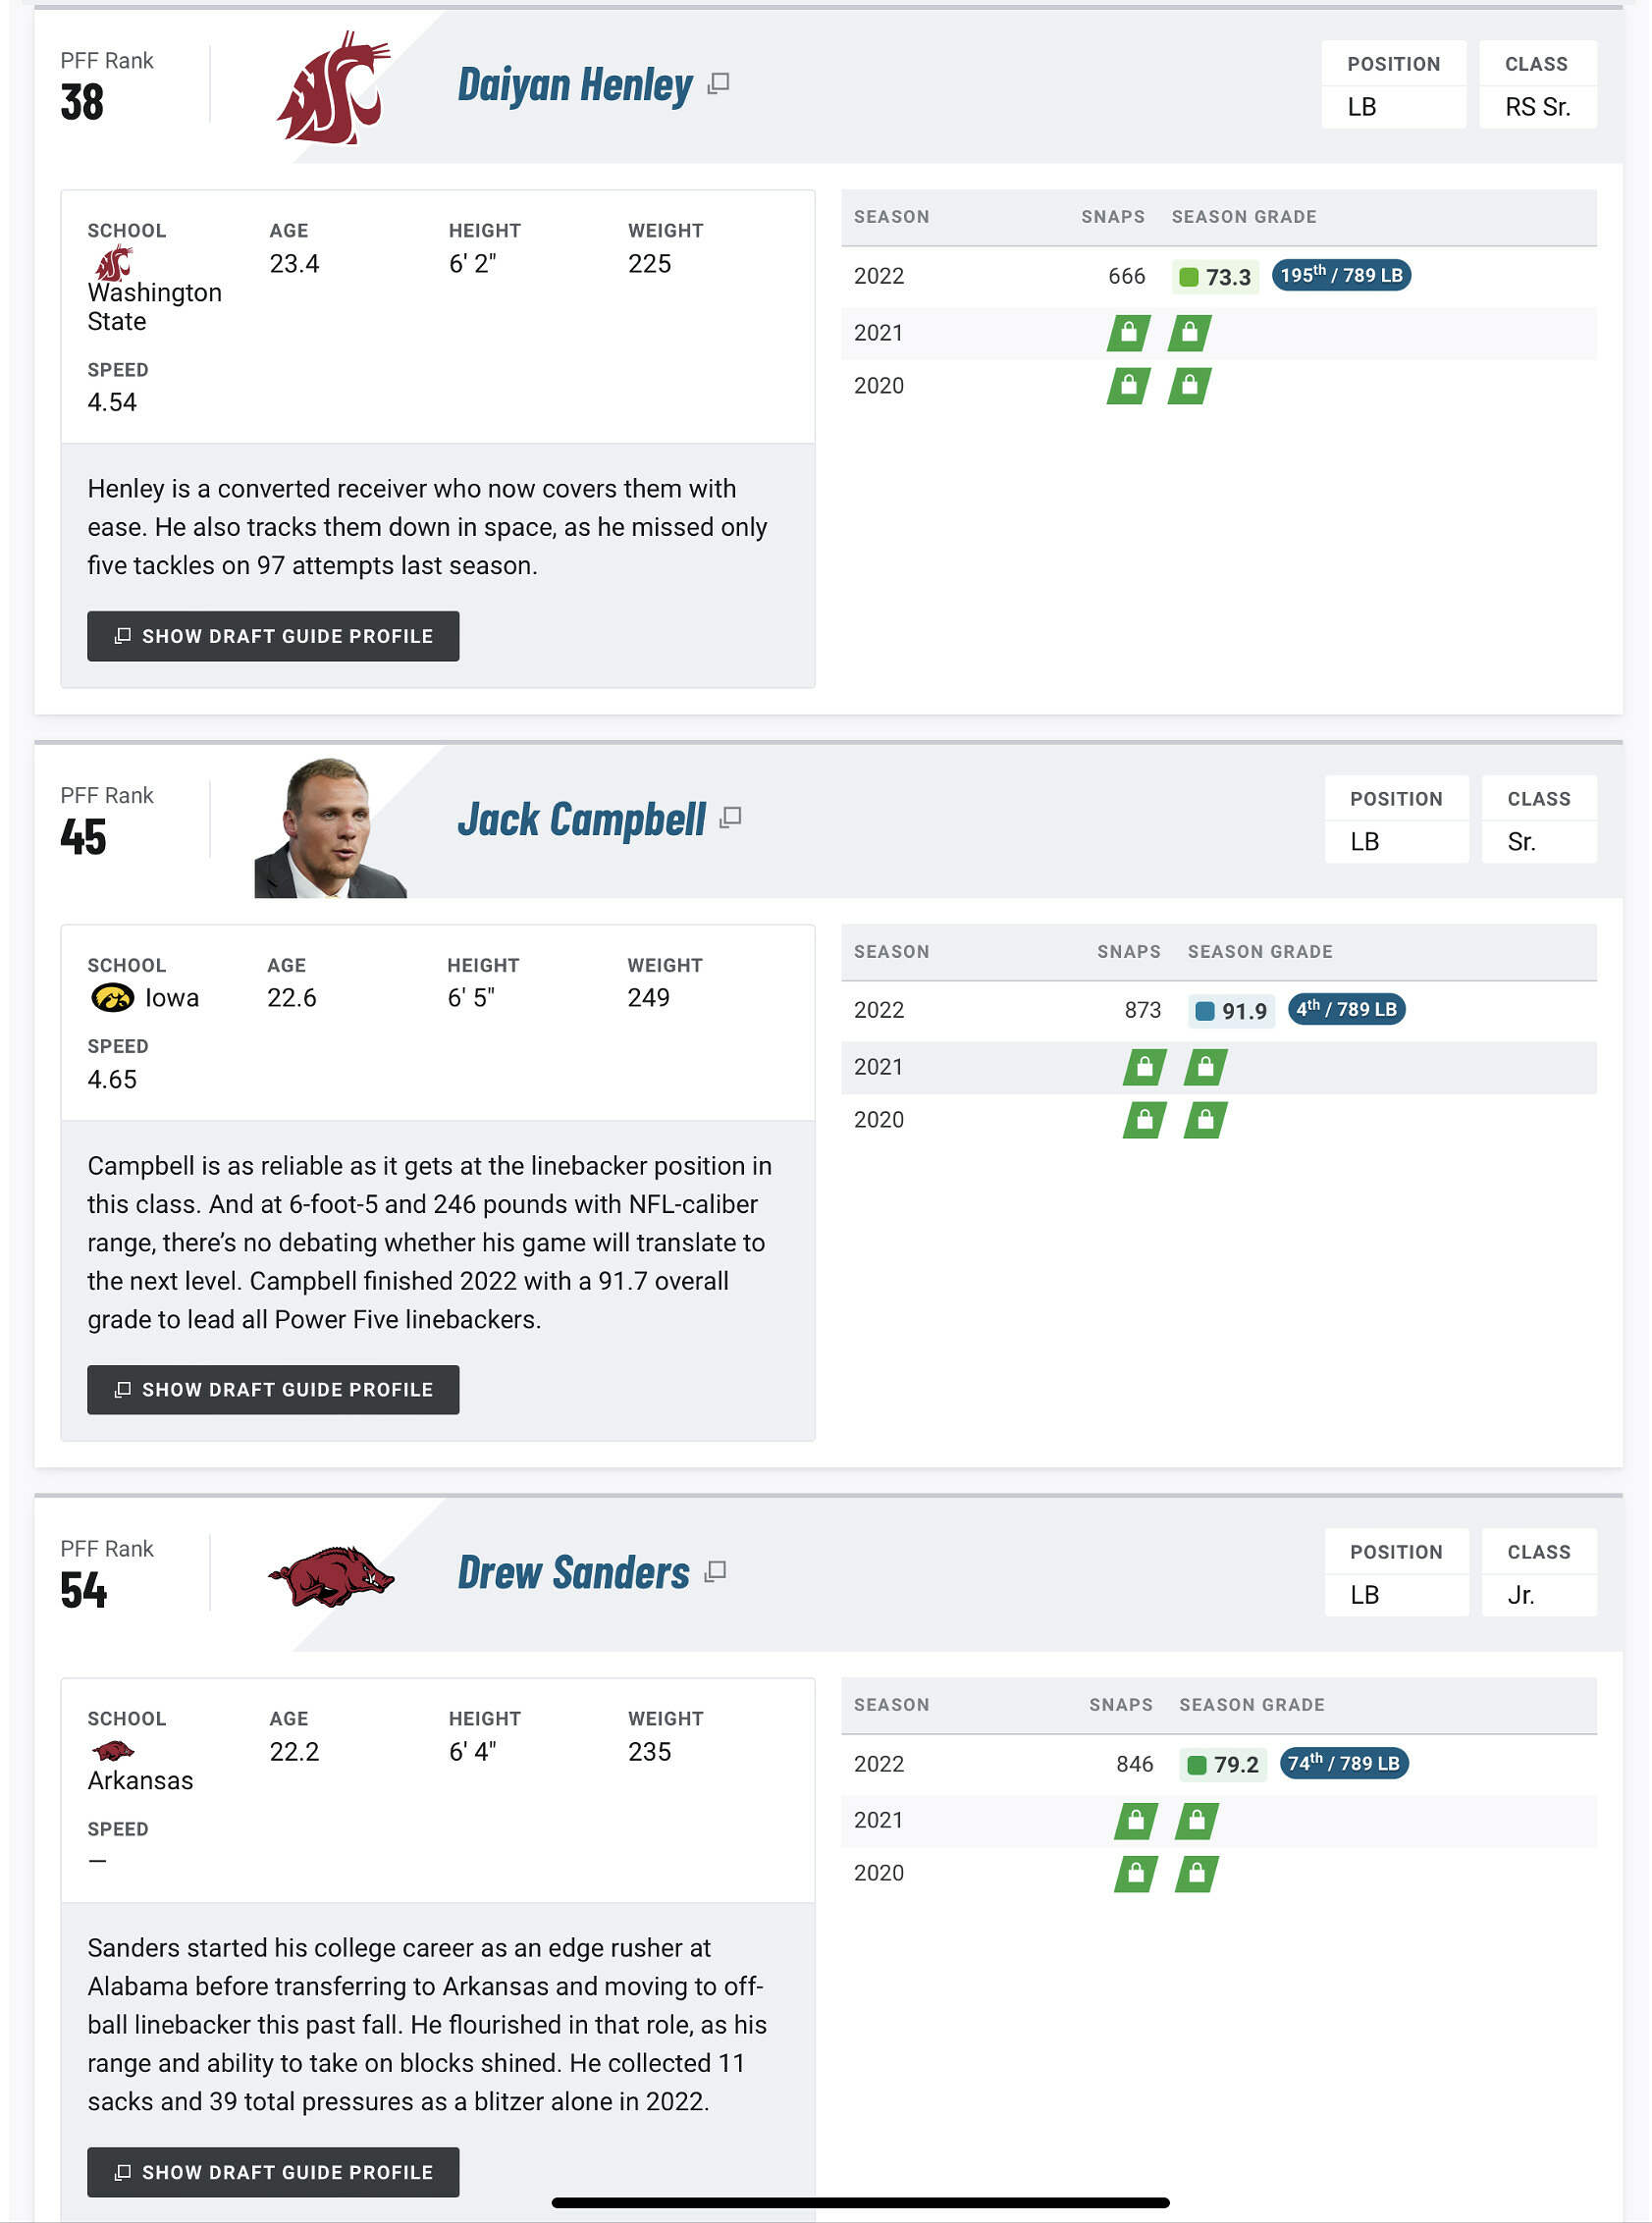The height and width of the screenshot is (2223, 1652).
Task: Open Daiyan Henley's external link icon
Action: pyautogui.click(x=718, y=84)
